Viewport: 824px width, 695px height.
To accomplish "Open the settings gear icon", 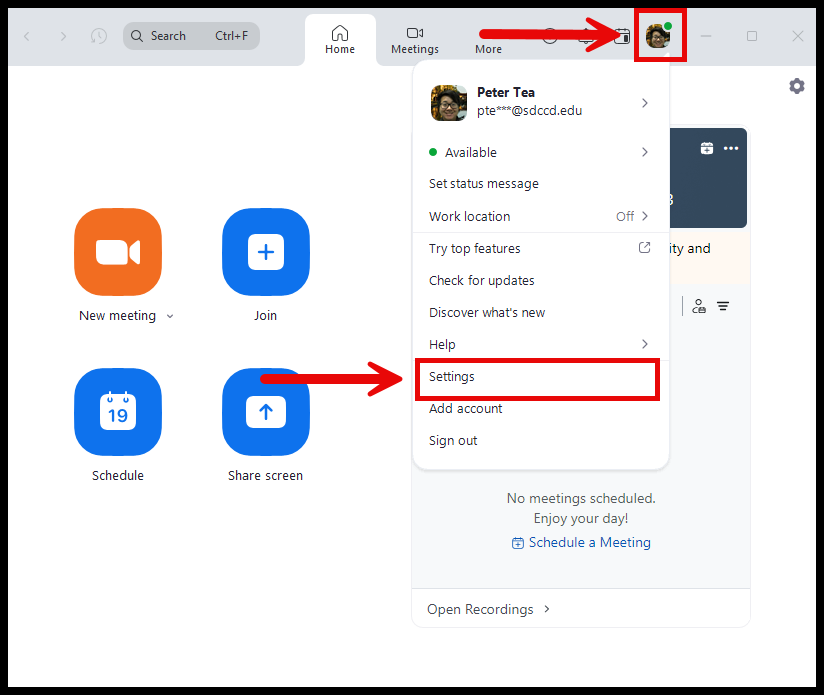I will (x=796, y=86).
